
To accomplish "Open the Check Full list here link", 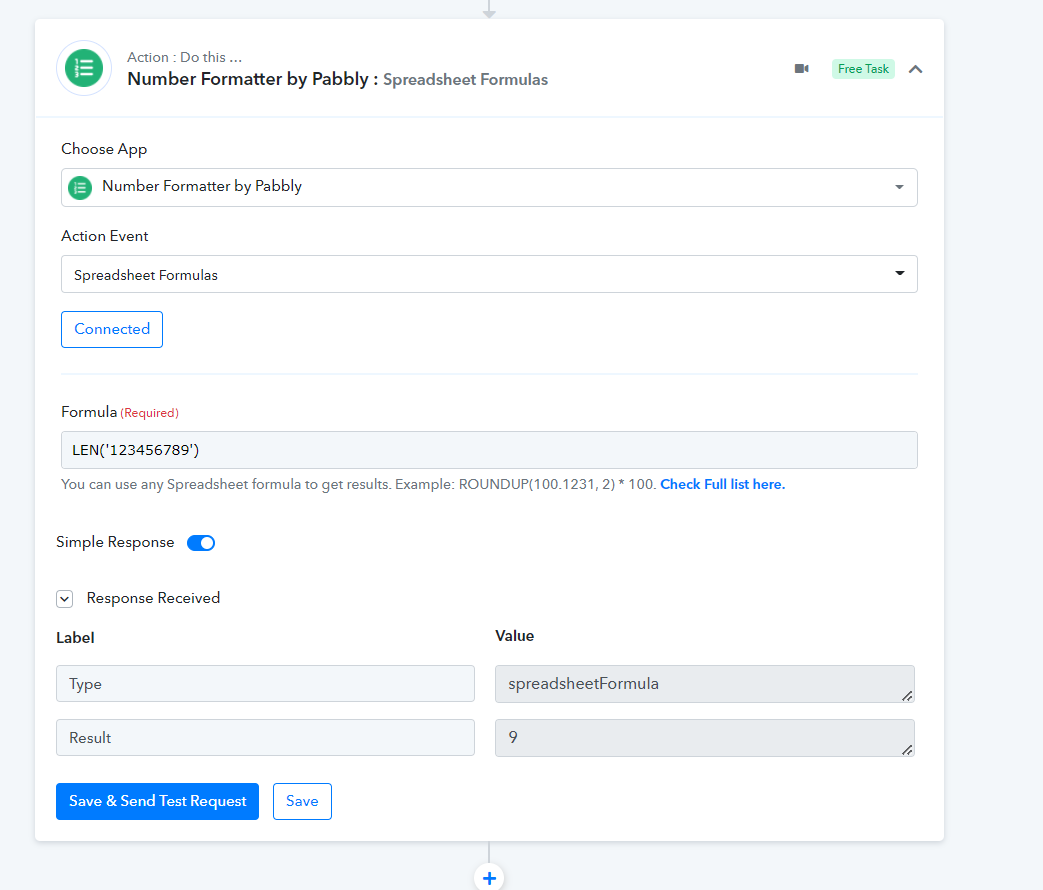I will click(x=722, y=484).
